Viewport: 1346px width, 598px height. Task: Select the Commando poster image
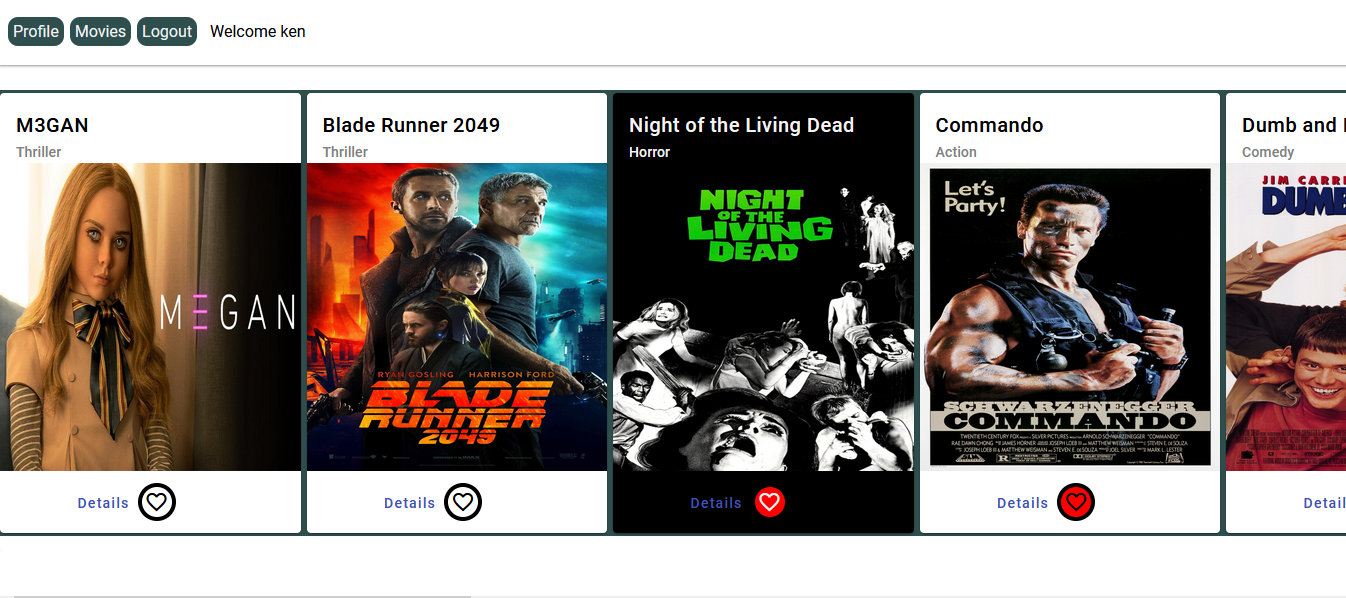pyautogui.click(x=1070, y=316)
